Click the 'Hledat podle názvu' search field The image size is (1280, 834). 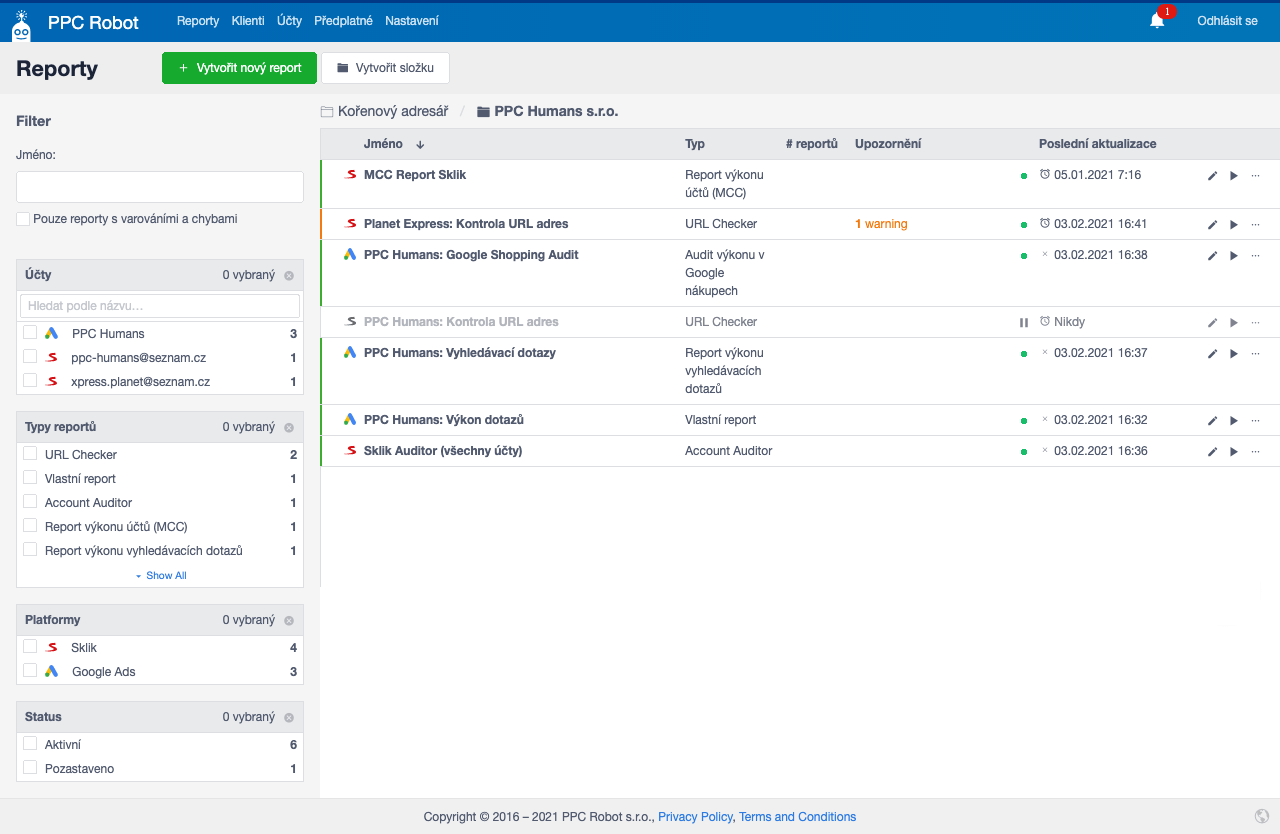[160, 306]
